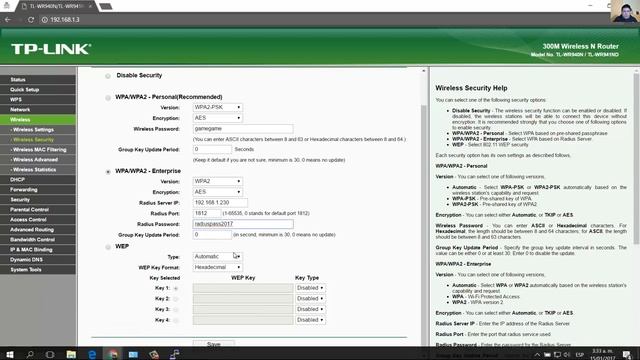Click help panel vertical scrollbar

pos(636,159)
